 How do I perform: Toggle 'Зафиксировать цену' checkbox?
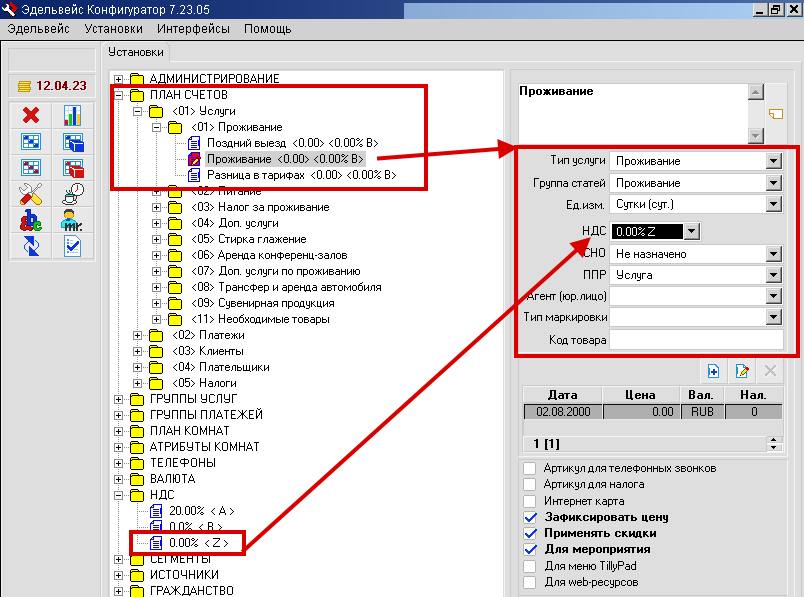pos(530,517)
